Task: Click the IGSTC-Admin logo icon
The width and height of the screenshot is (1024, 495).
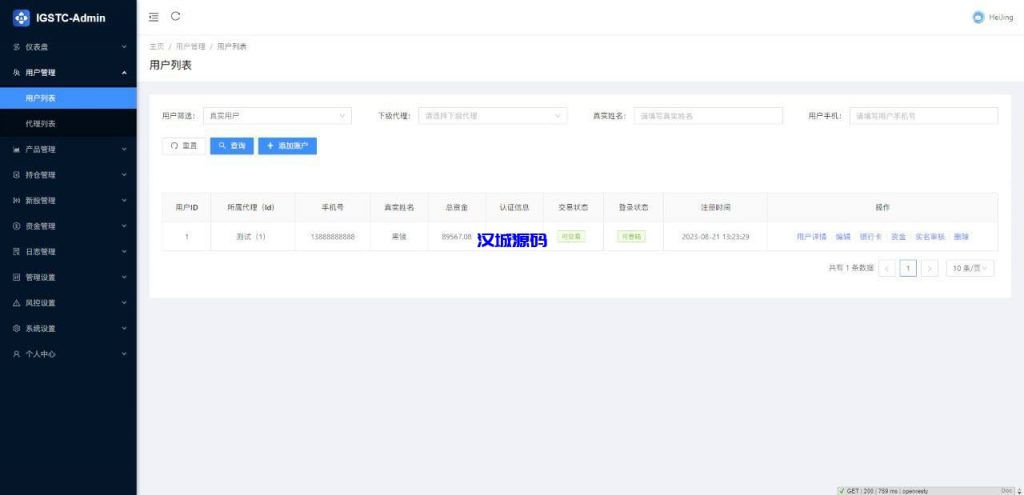Action: [22, 18]
